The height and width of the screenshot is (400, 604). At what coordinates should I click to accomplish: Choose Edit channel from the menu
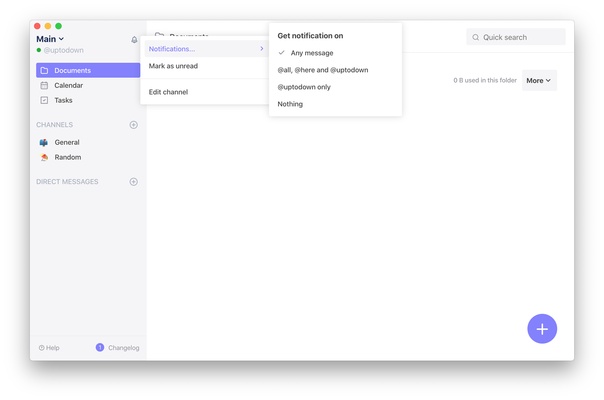pos(206,92)
